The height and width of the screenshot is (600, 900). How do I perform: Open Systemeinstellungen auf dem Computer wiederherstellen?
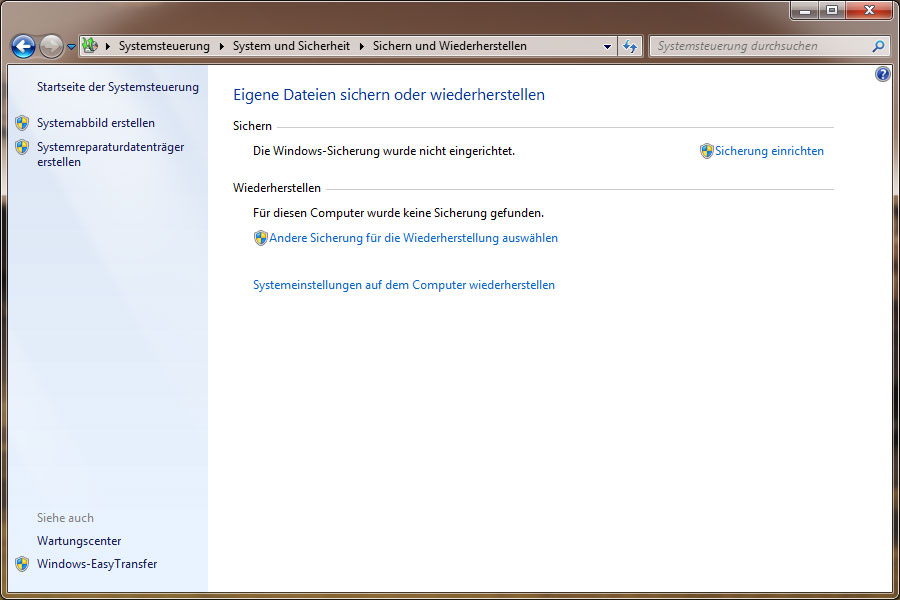404,285
